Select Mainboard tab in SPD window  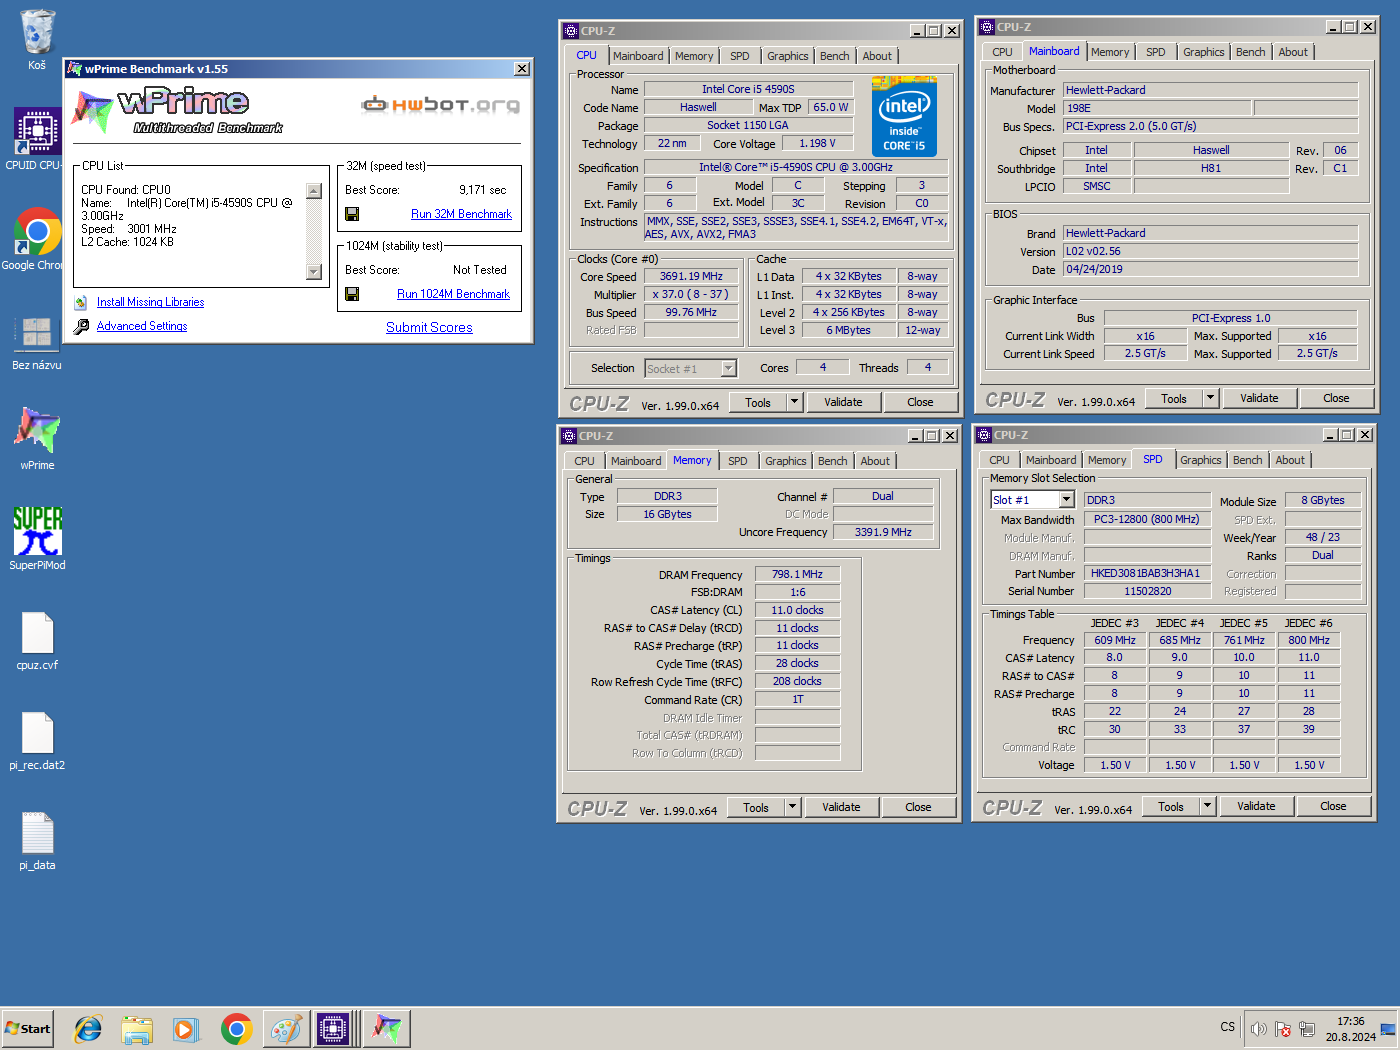(1051, 460)
